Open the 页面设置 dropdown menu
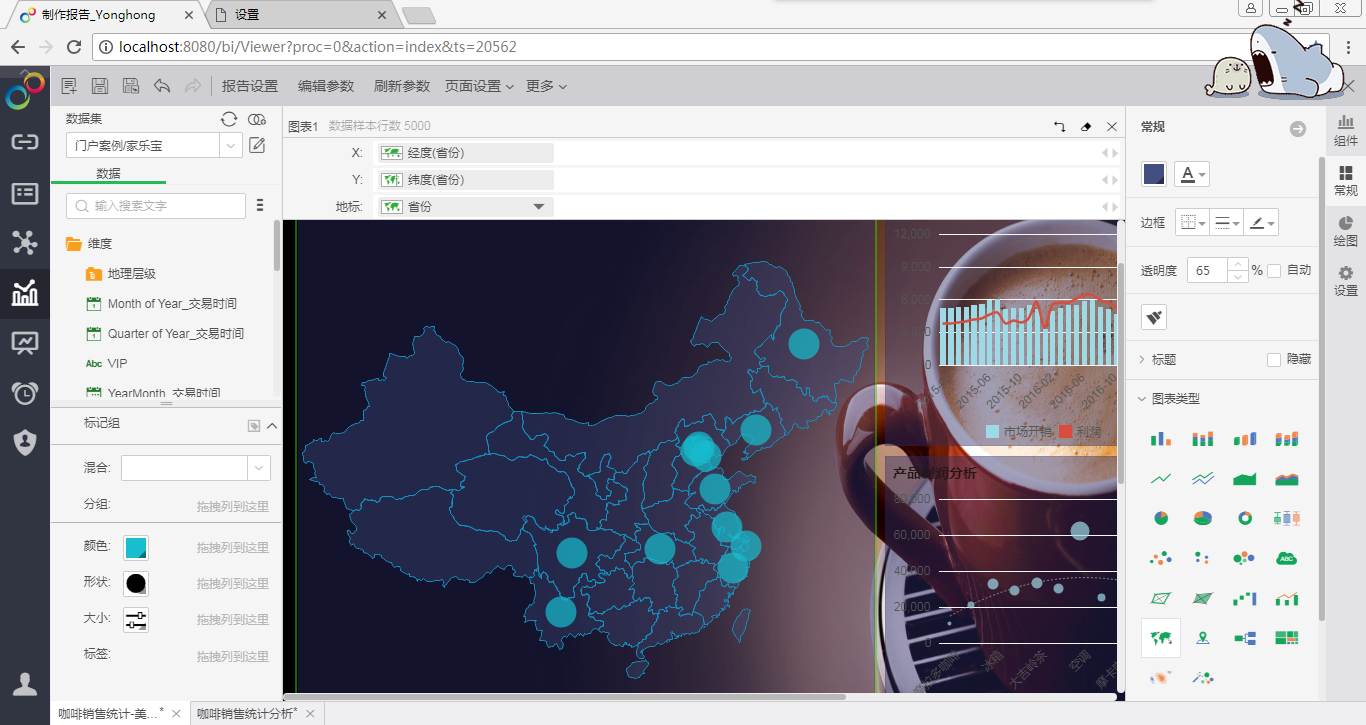The width and height of the screenshot is (1366, 725). tap(479, 87)
